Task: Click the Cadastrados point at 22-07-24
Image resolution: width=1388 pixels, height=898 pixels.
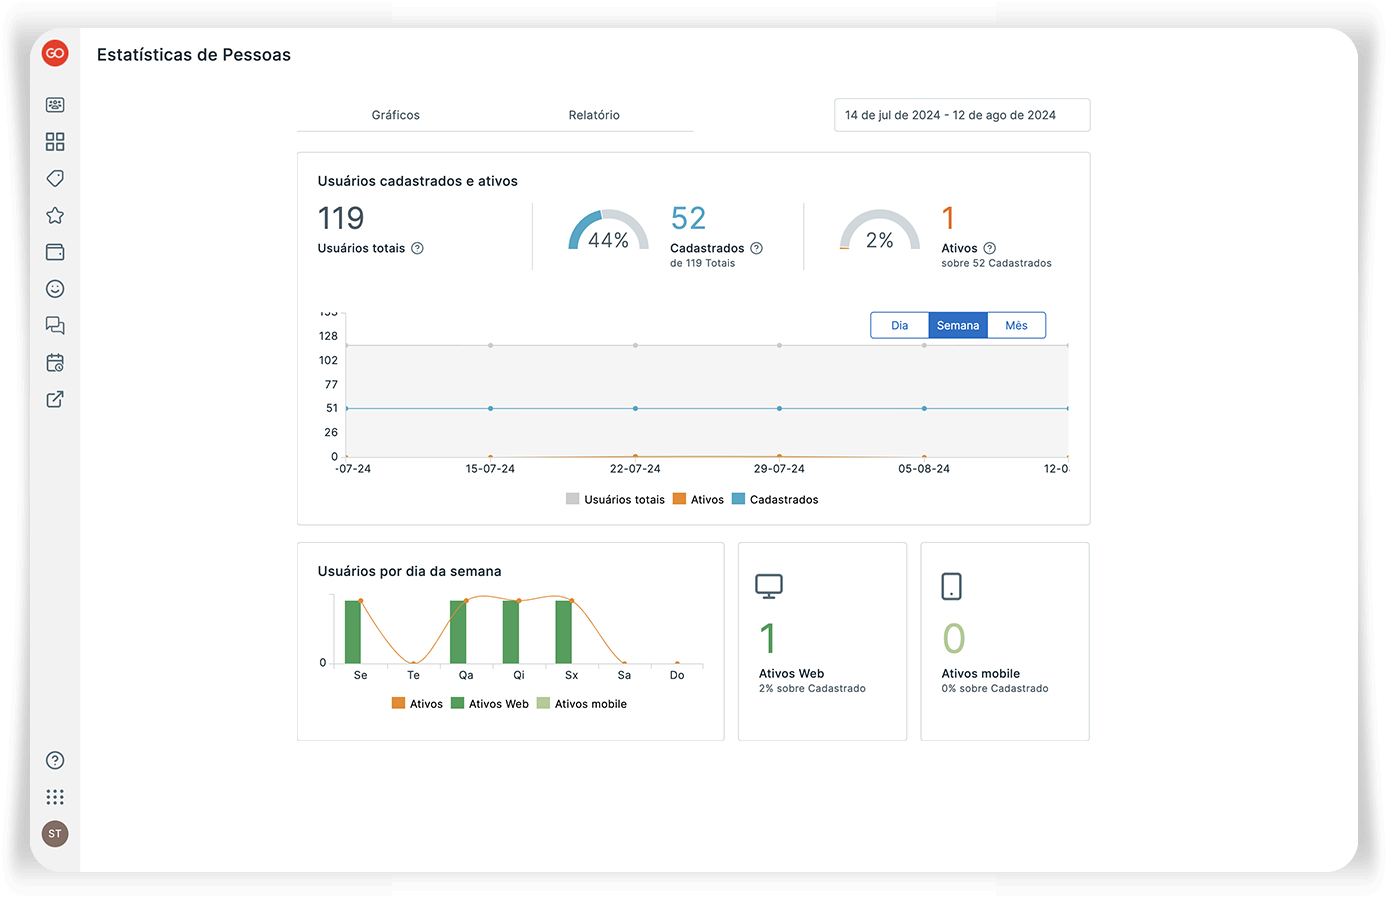Action: [x=635, y=408]
